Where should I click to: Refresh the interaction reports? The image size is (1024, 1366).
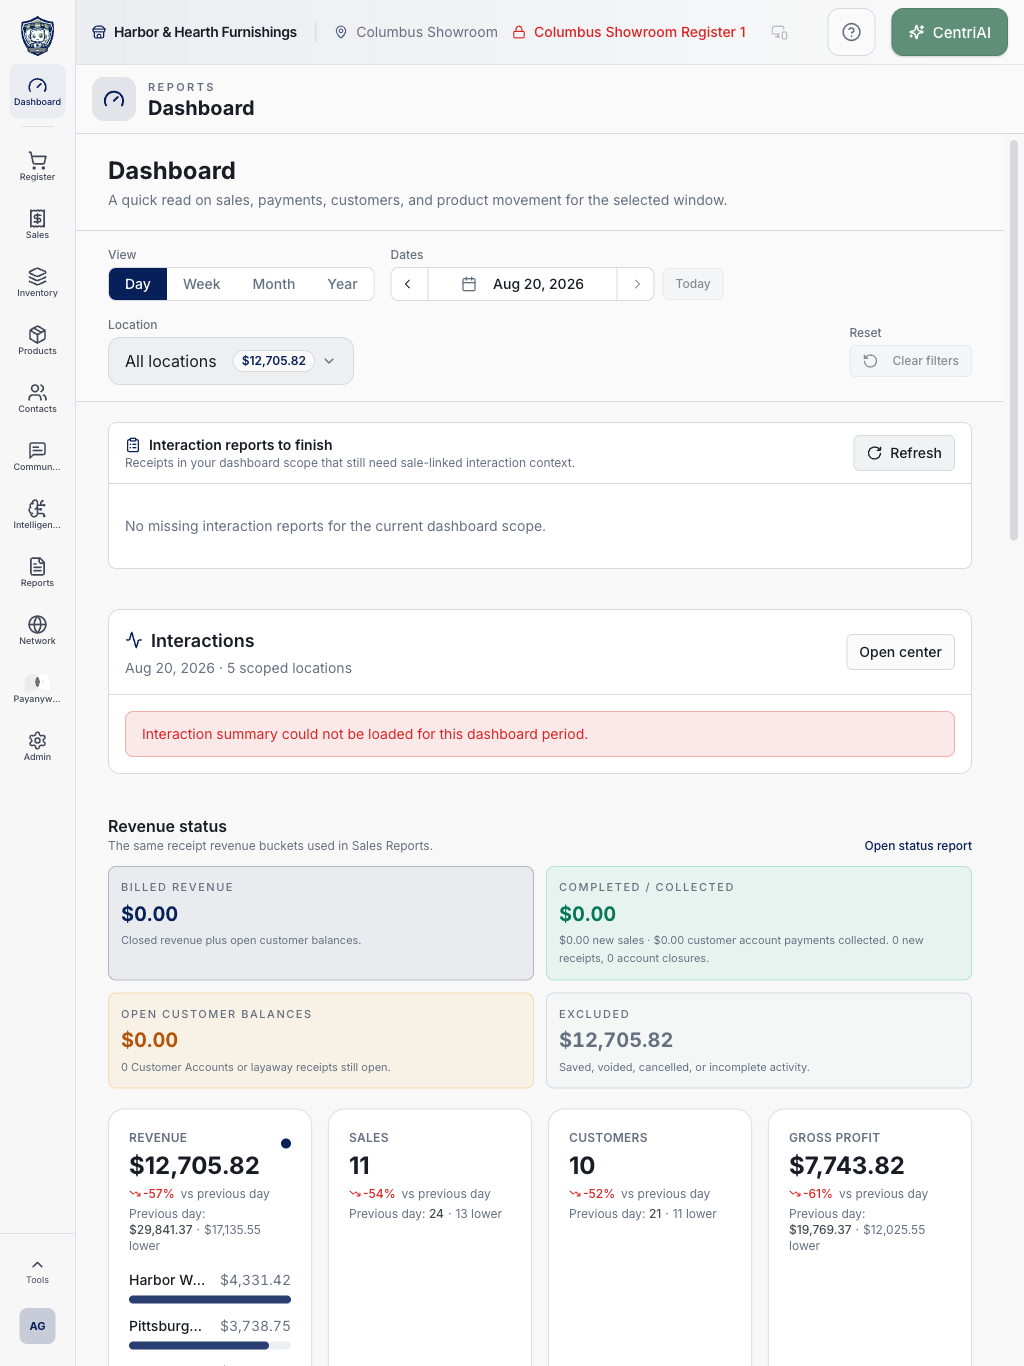click(x=904, y=453)
